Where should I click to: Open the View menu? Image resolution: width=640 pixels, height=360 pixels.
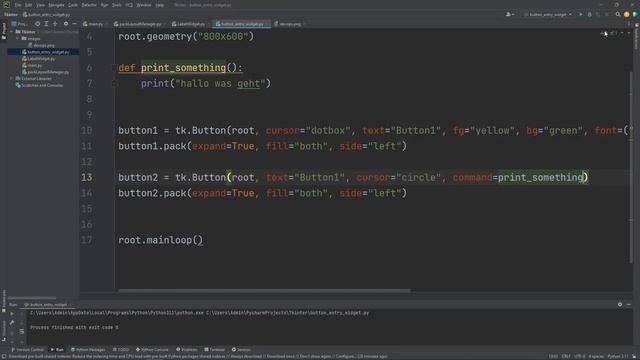click(40, 5)
